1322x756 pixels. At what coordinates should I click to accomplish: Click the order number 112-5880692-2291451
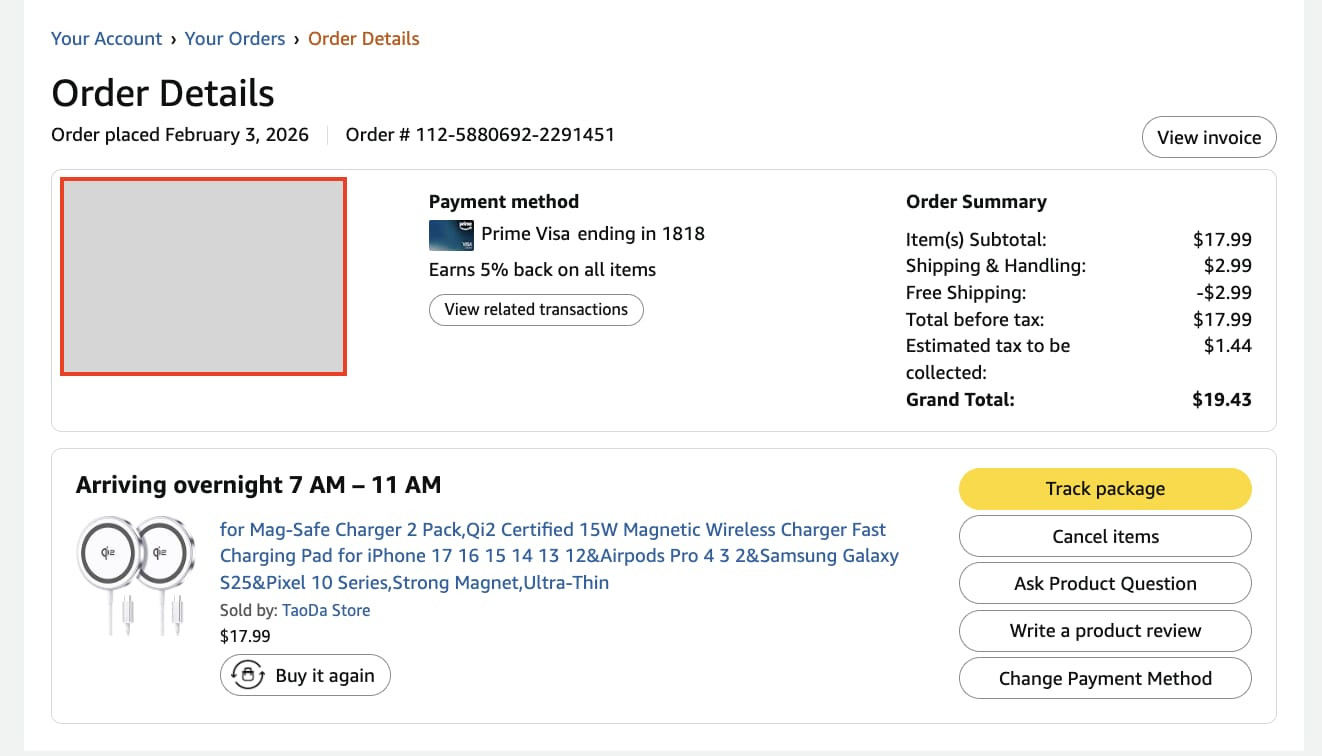click(x=480, y=134)
